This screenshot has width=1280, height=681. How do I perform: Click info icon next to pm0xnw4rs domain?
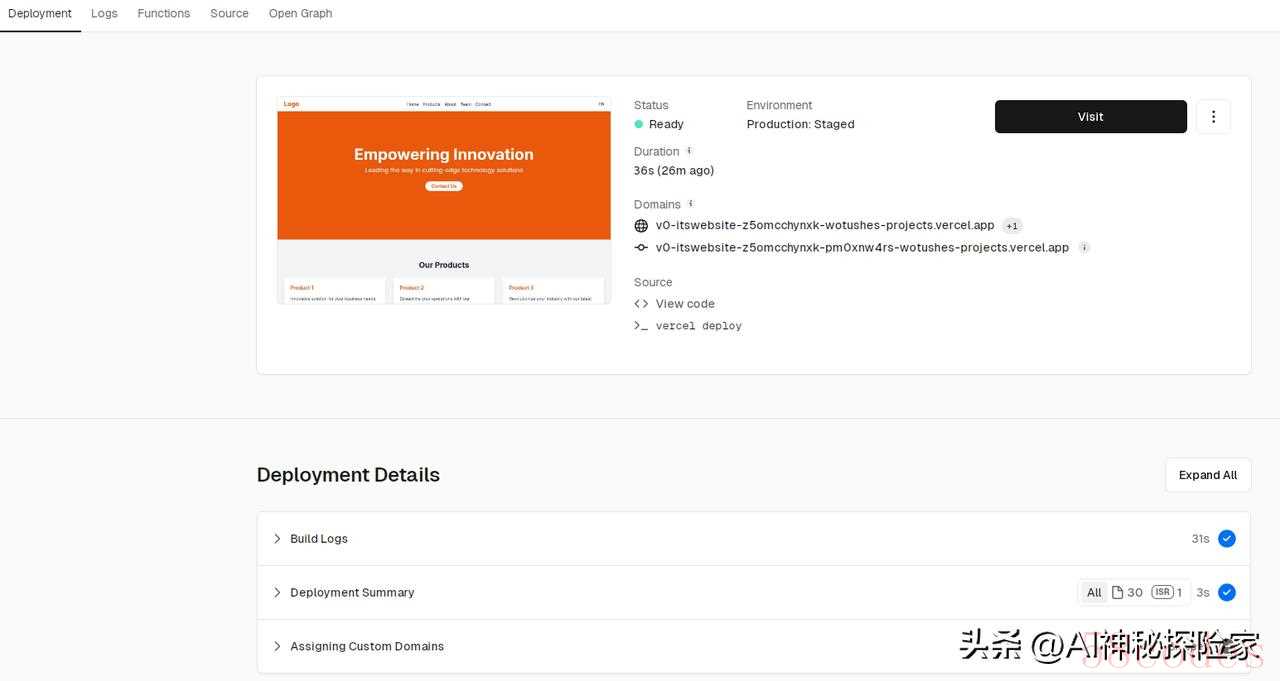pos(1084,248)
